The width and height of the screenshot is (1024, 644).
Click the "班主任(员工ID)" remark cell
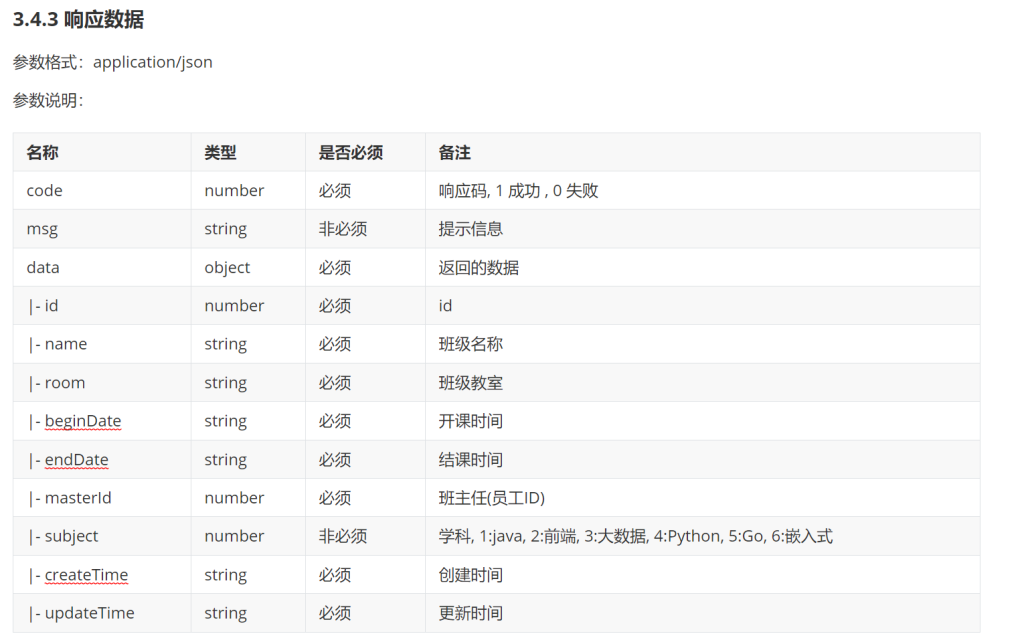pyautogui.click(x=491, y=498)
